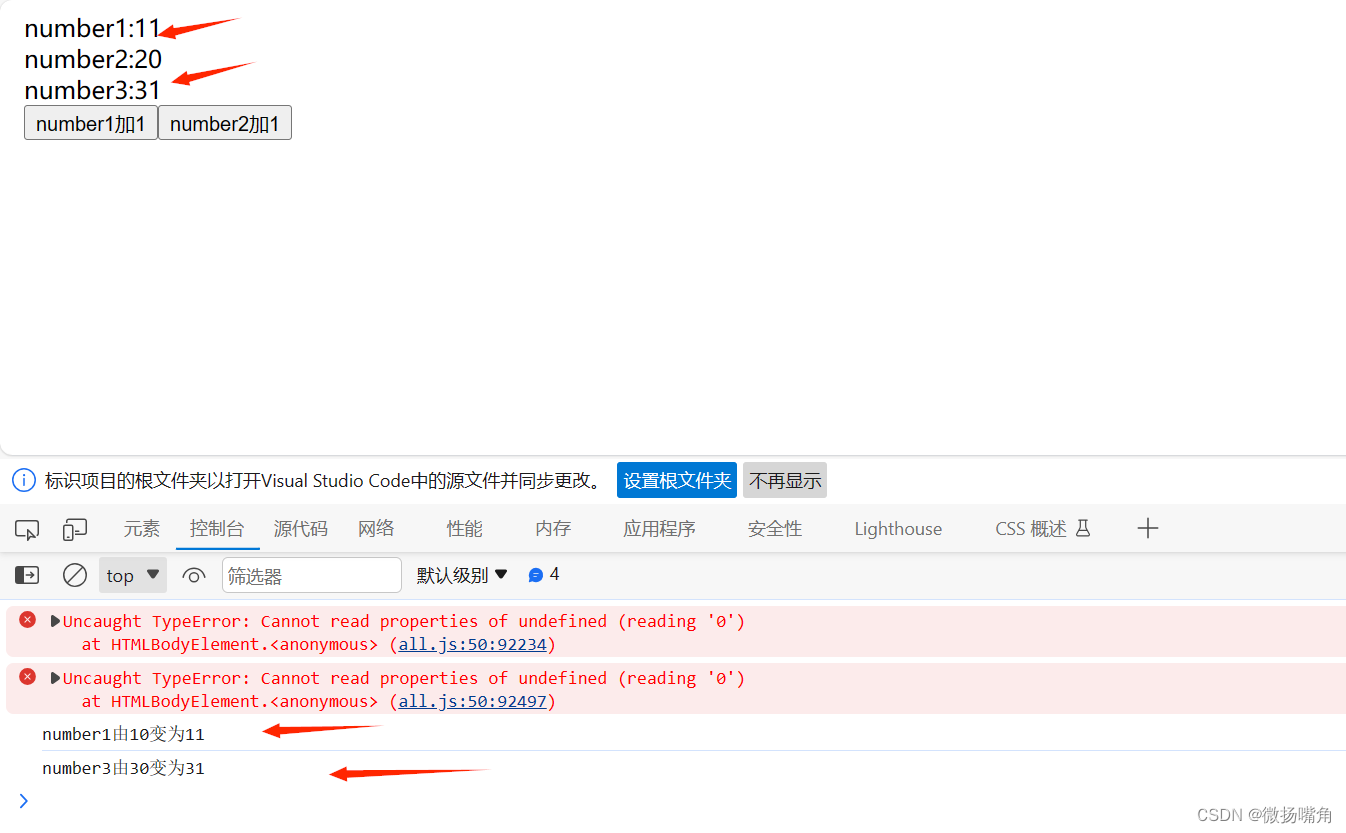Click the blue issues count icon
The height and width of the screenshot is (833, 1346).
coord(536,575)
